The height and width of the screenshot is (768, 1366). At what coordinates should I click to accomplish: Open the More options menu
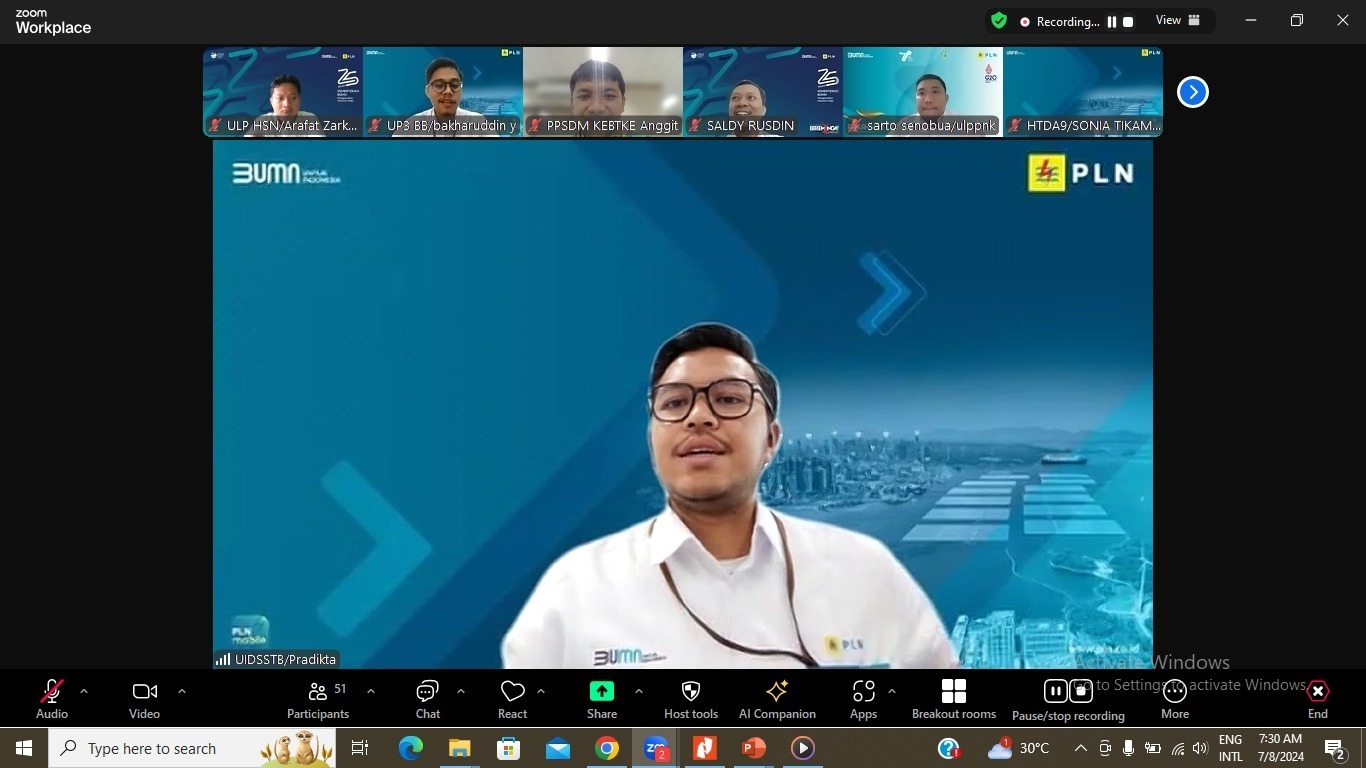[x=1175, y=698]
